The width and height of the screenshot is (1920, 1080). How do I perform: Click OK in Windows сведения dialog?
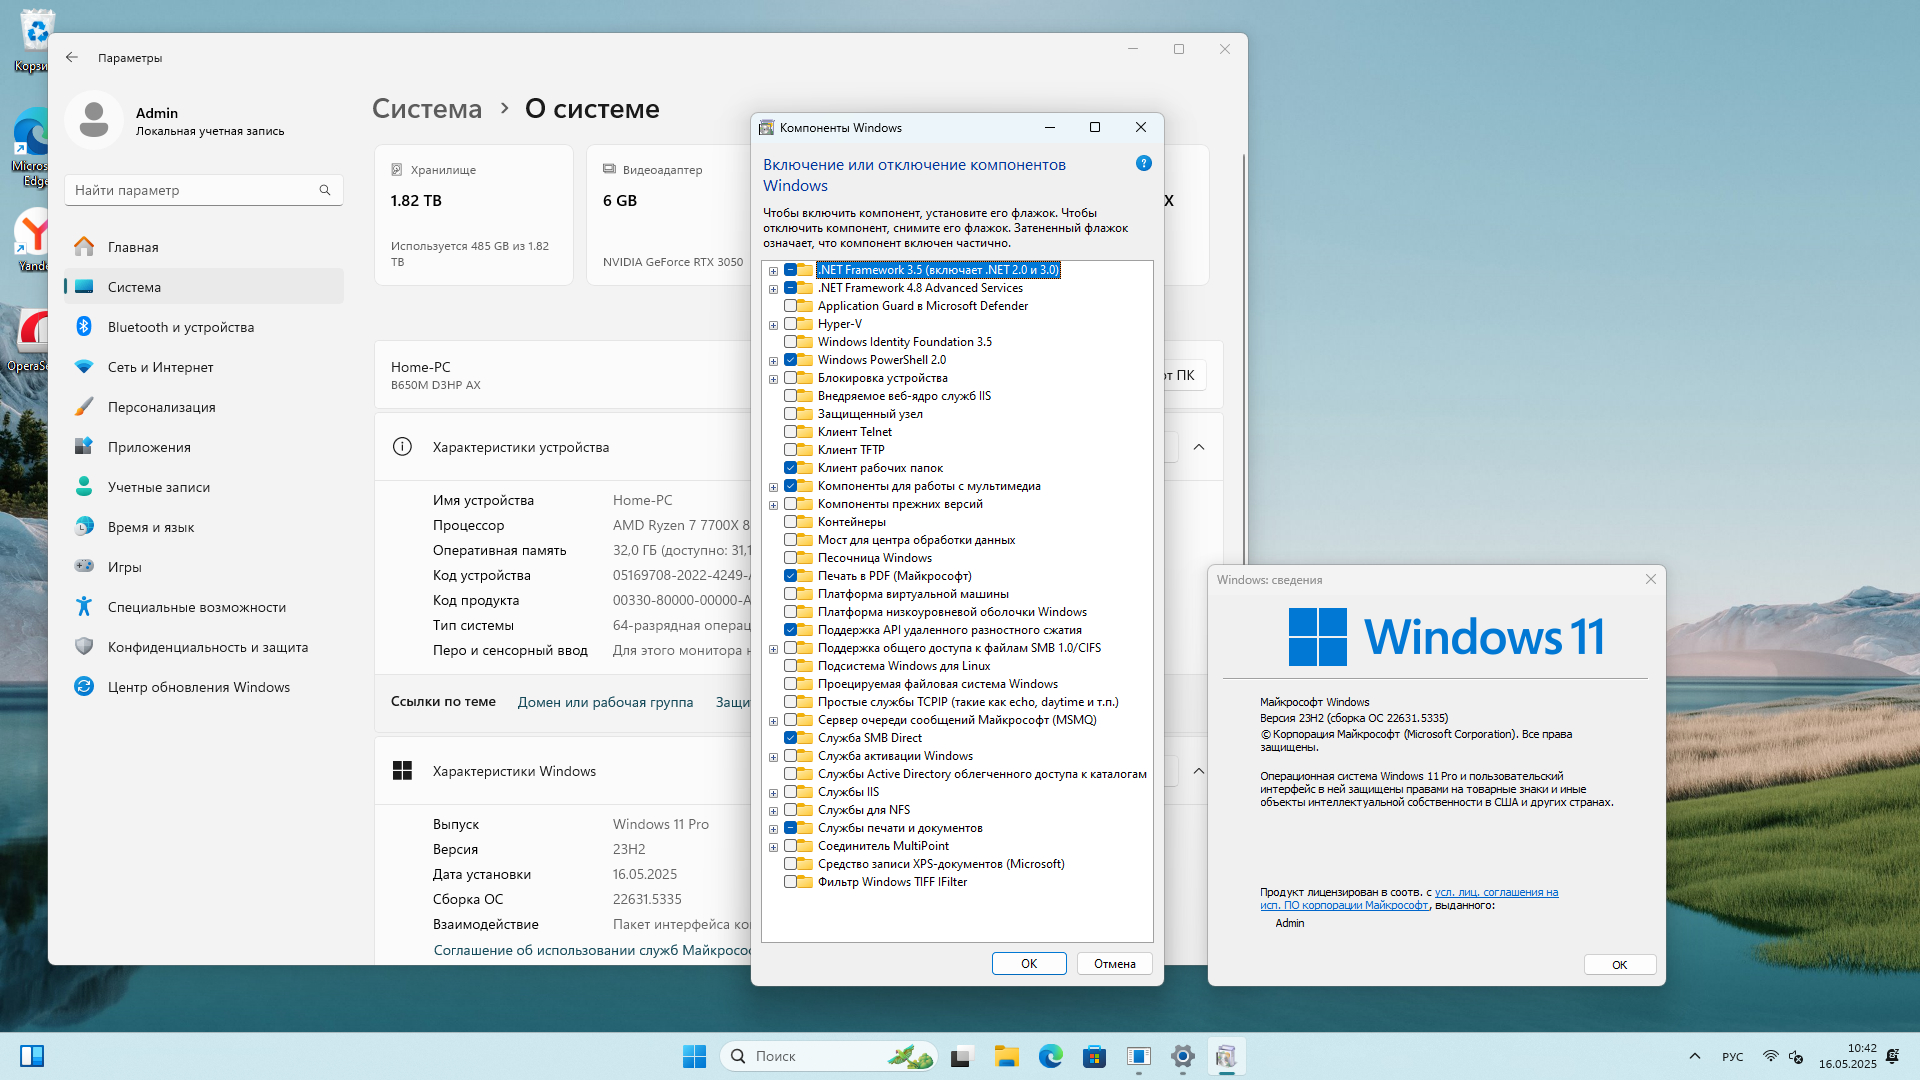click(x=1619, y=965)
